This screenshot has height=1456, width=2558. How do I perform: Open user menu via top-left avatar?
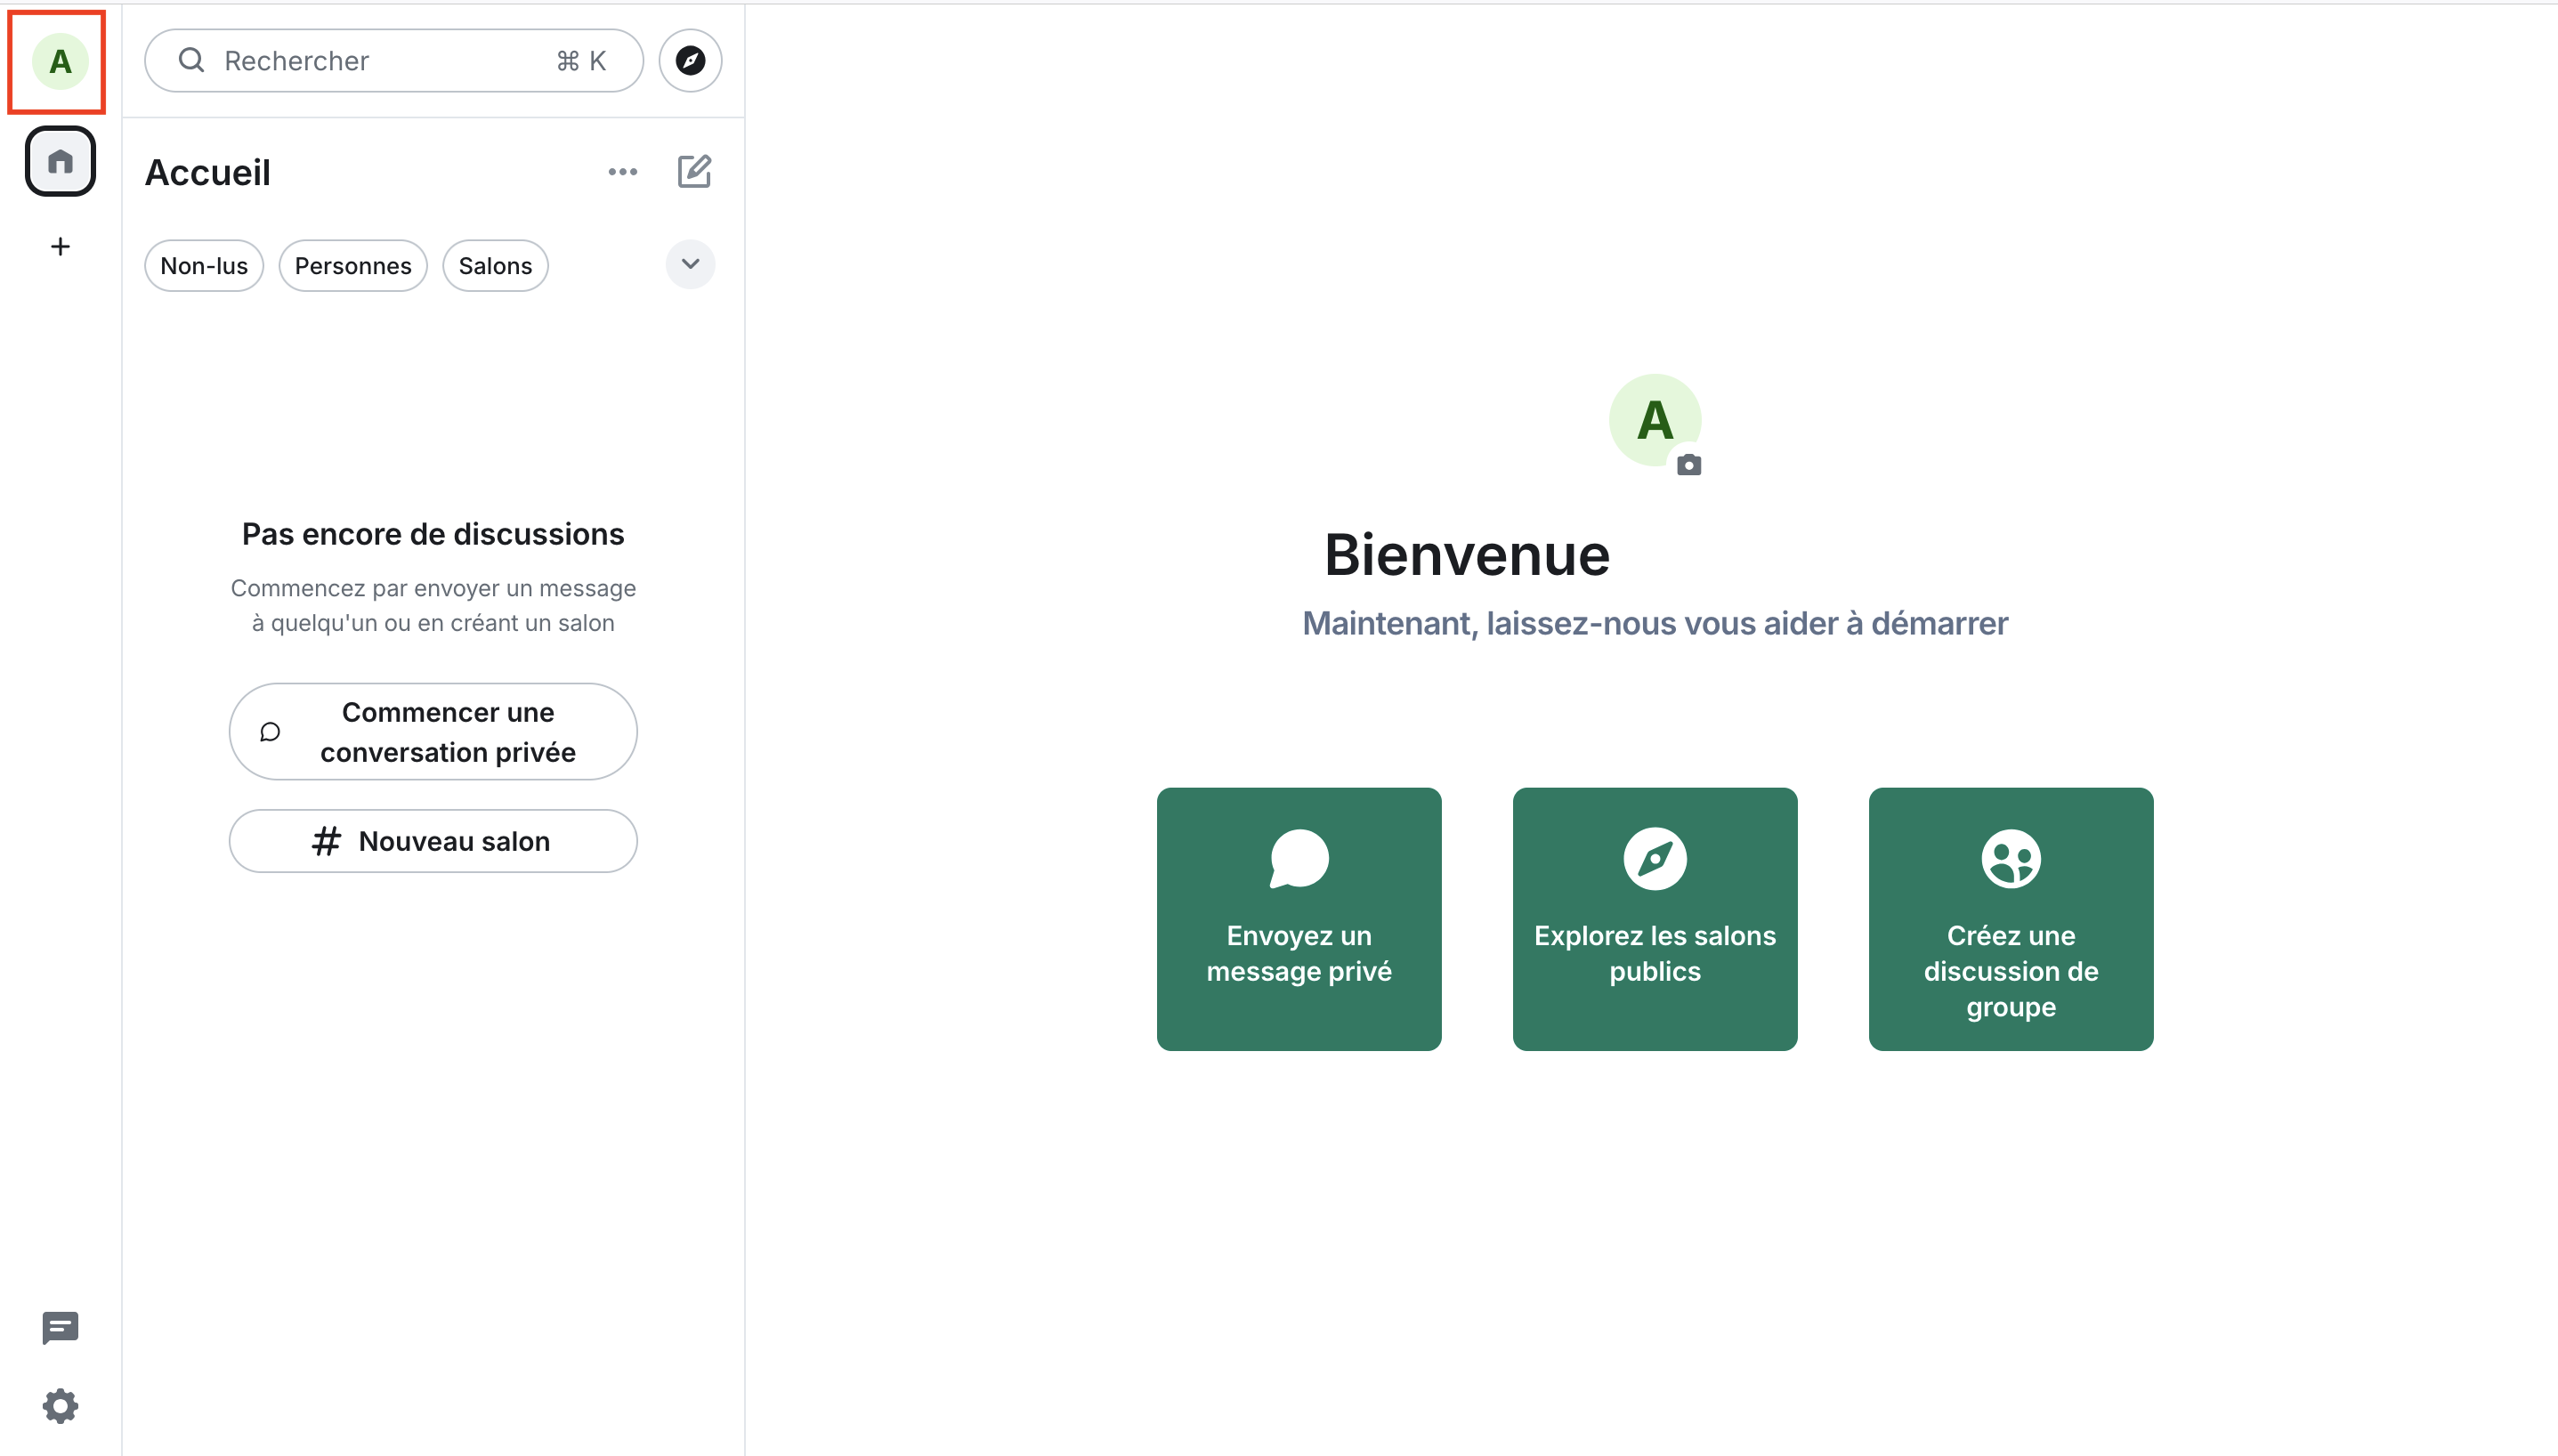pos(60,62)
